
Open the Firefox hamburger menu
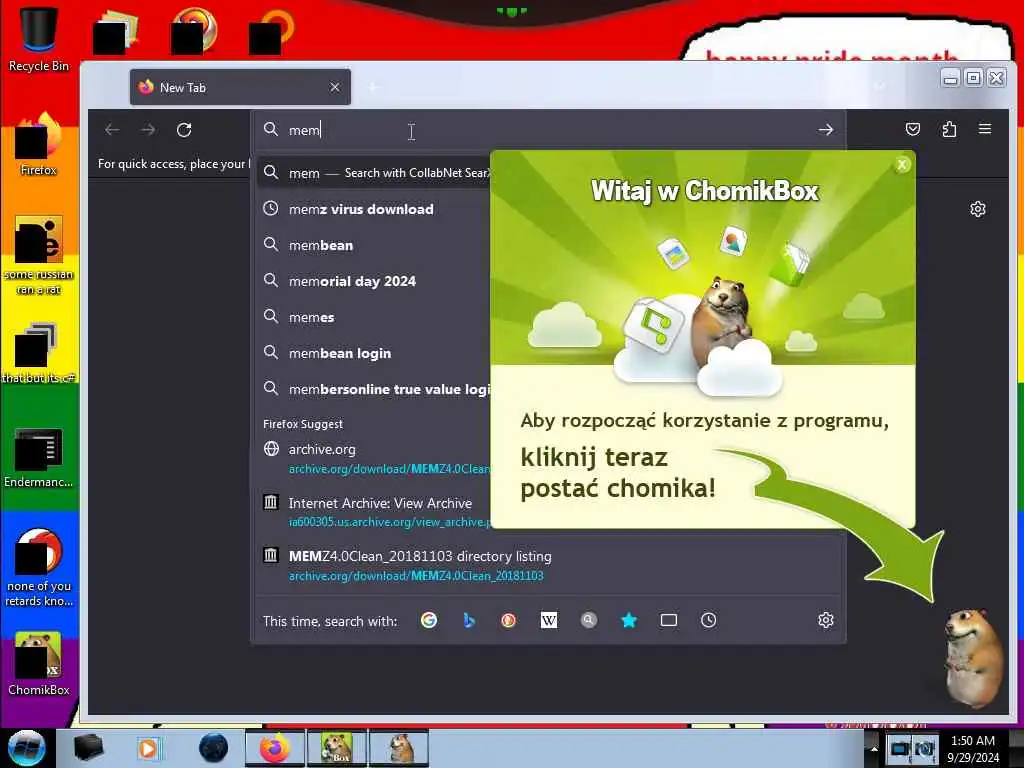(x=985, y=129)
